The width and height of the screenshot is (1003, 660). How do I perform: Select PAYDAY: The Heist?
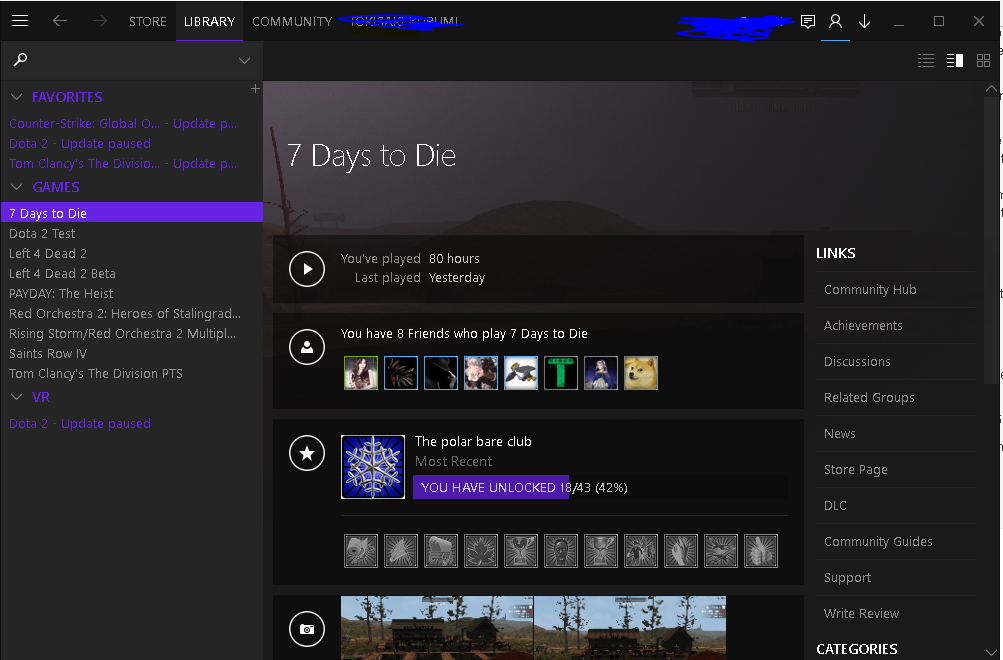pyautogui.click(x=132, y=294)
